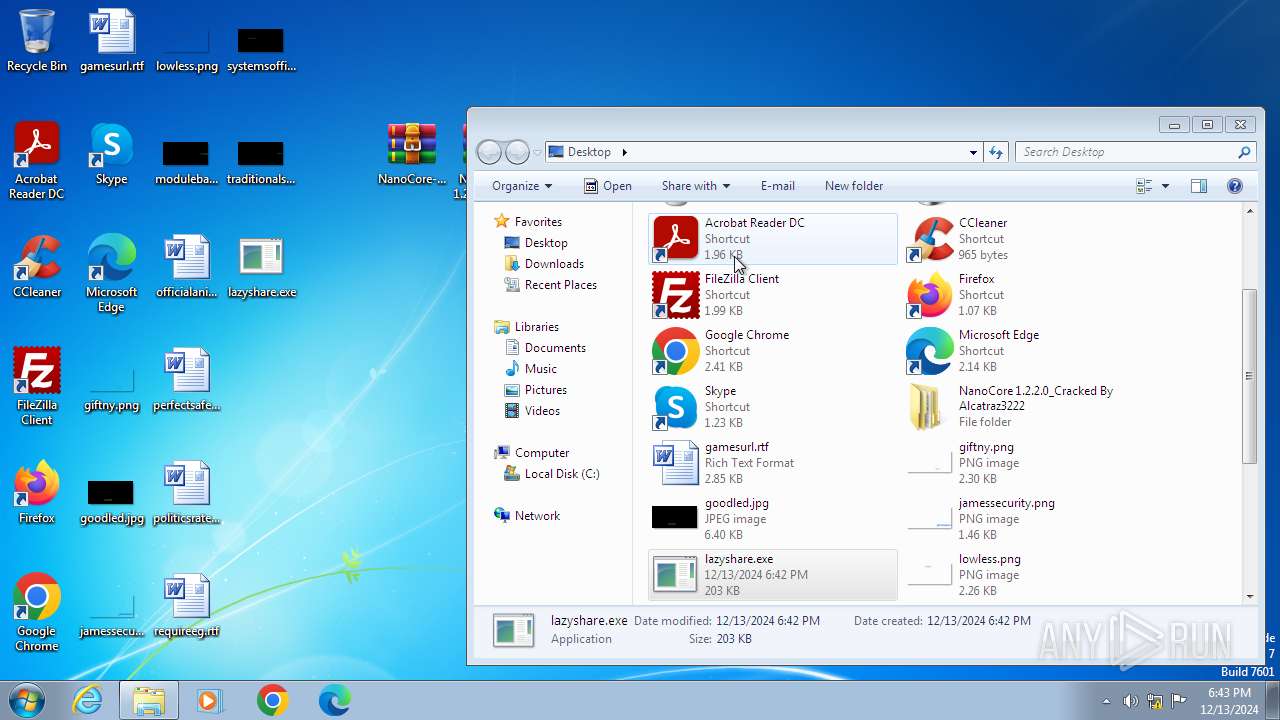The width and height of the screenshot is (1280, 720).
Task: Select Computer in navigation pane
Action: pyautogui.click(x=542, y=453)
